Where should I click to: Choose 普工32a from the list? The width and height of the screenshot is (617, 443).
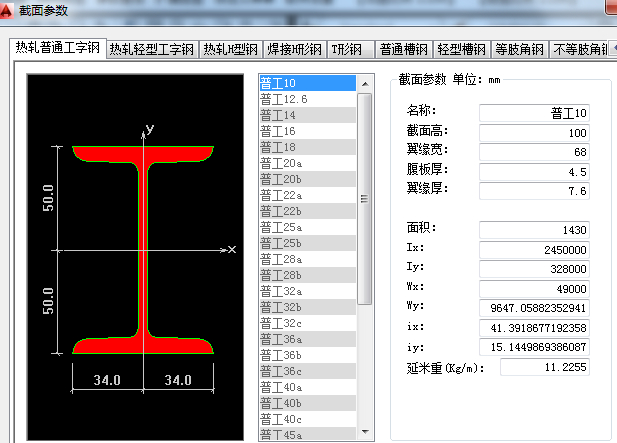click(x=308, y=292)
